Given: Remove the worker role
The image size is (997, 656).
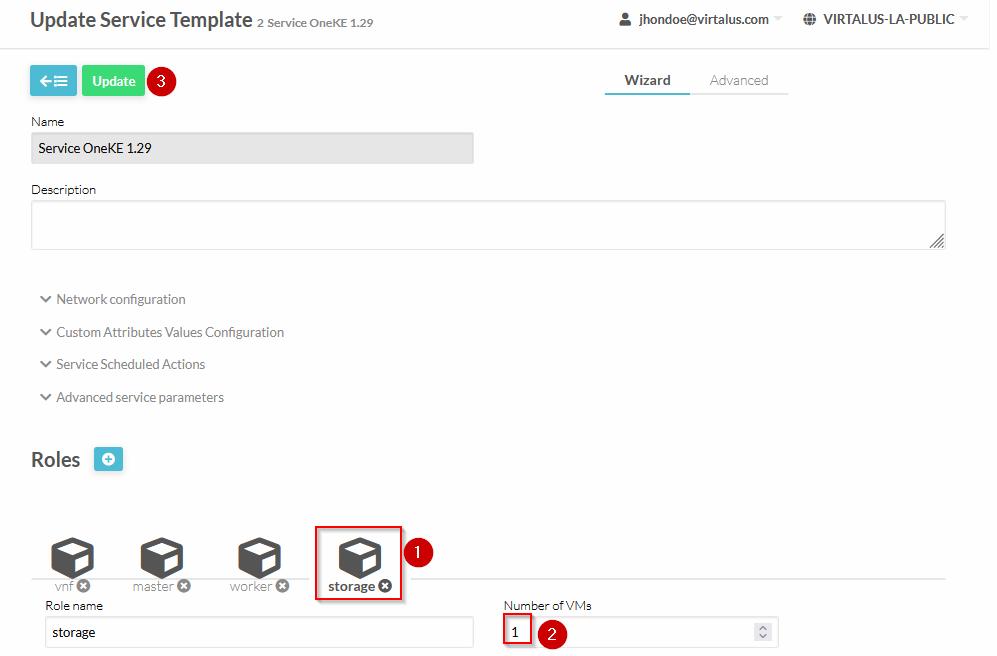Looking at the screenshot, I should [x=282, y=586].
